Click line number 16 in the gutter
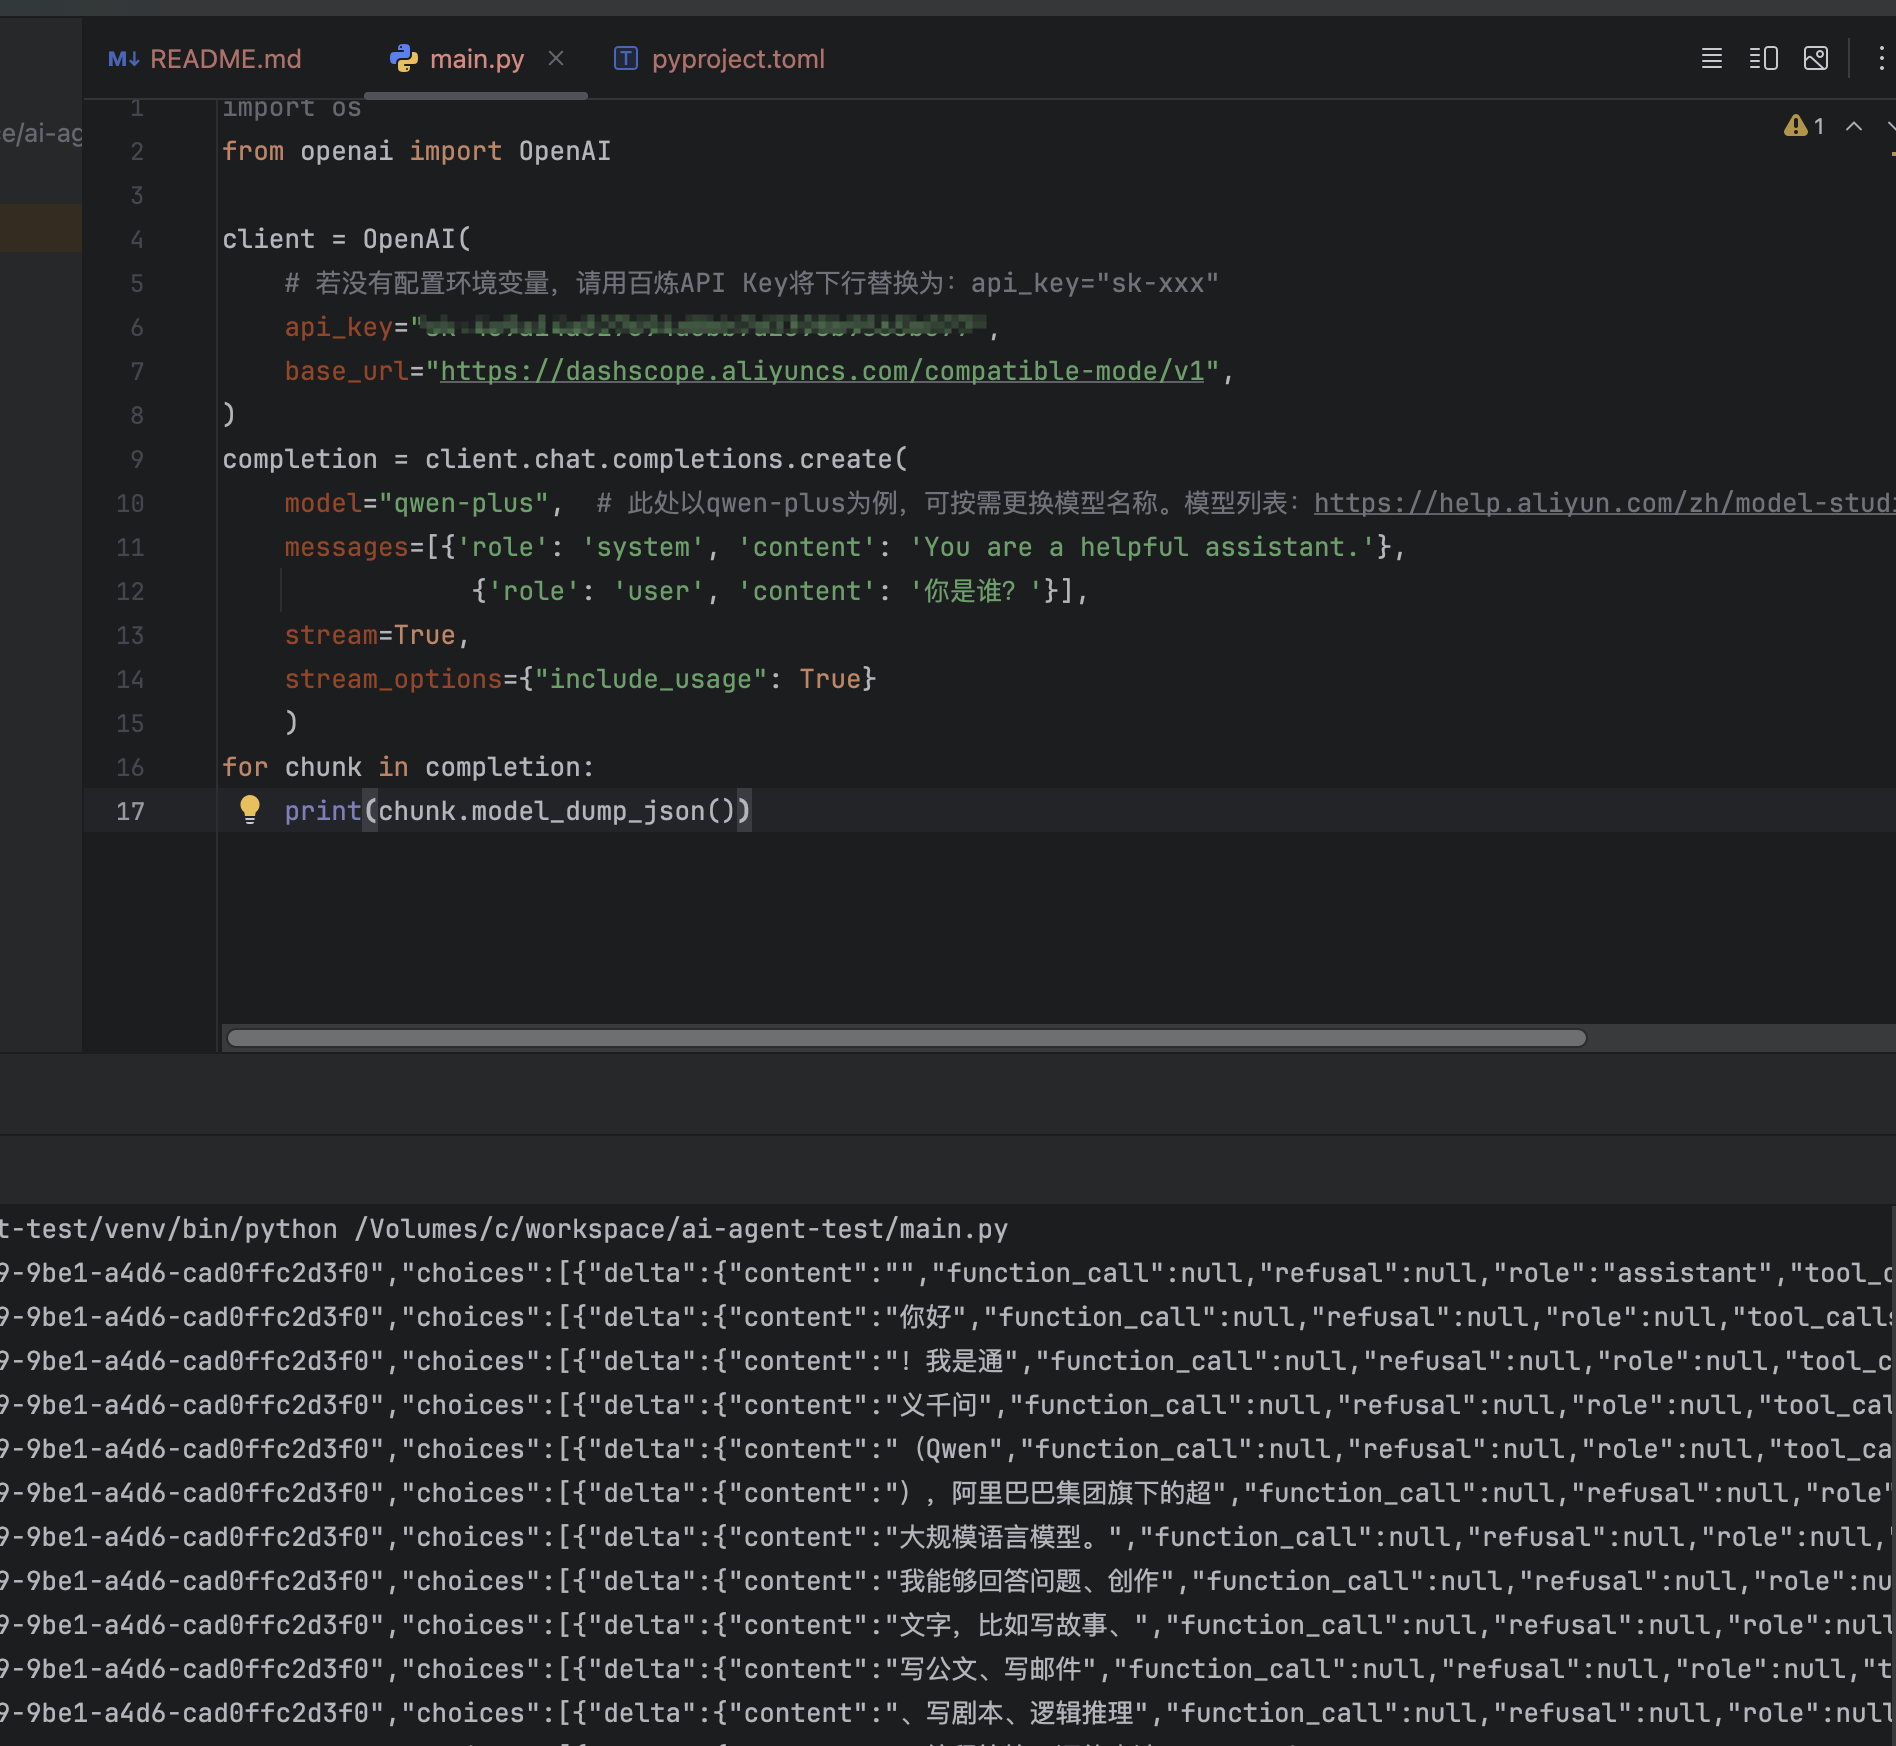The width and height of the screenshot is (1896, 1746). pos(130,767)
